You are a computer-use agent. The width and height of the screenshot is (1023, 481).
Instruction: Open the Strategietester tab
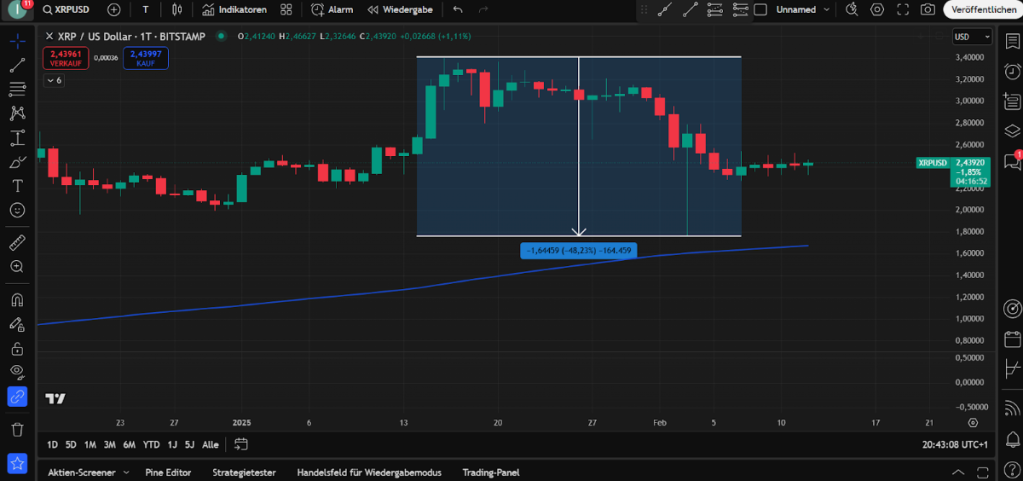(244, 473)
